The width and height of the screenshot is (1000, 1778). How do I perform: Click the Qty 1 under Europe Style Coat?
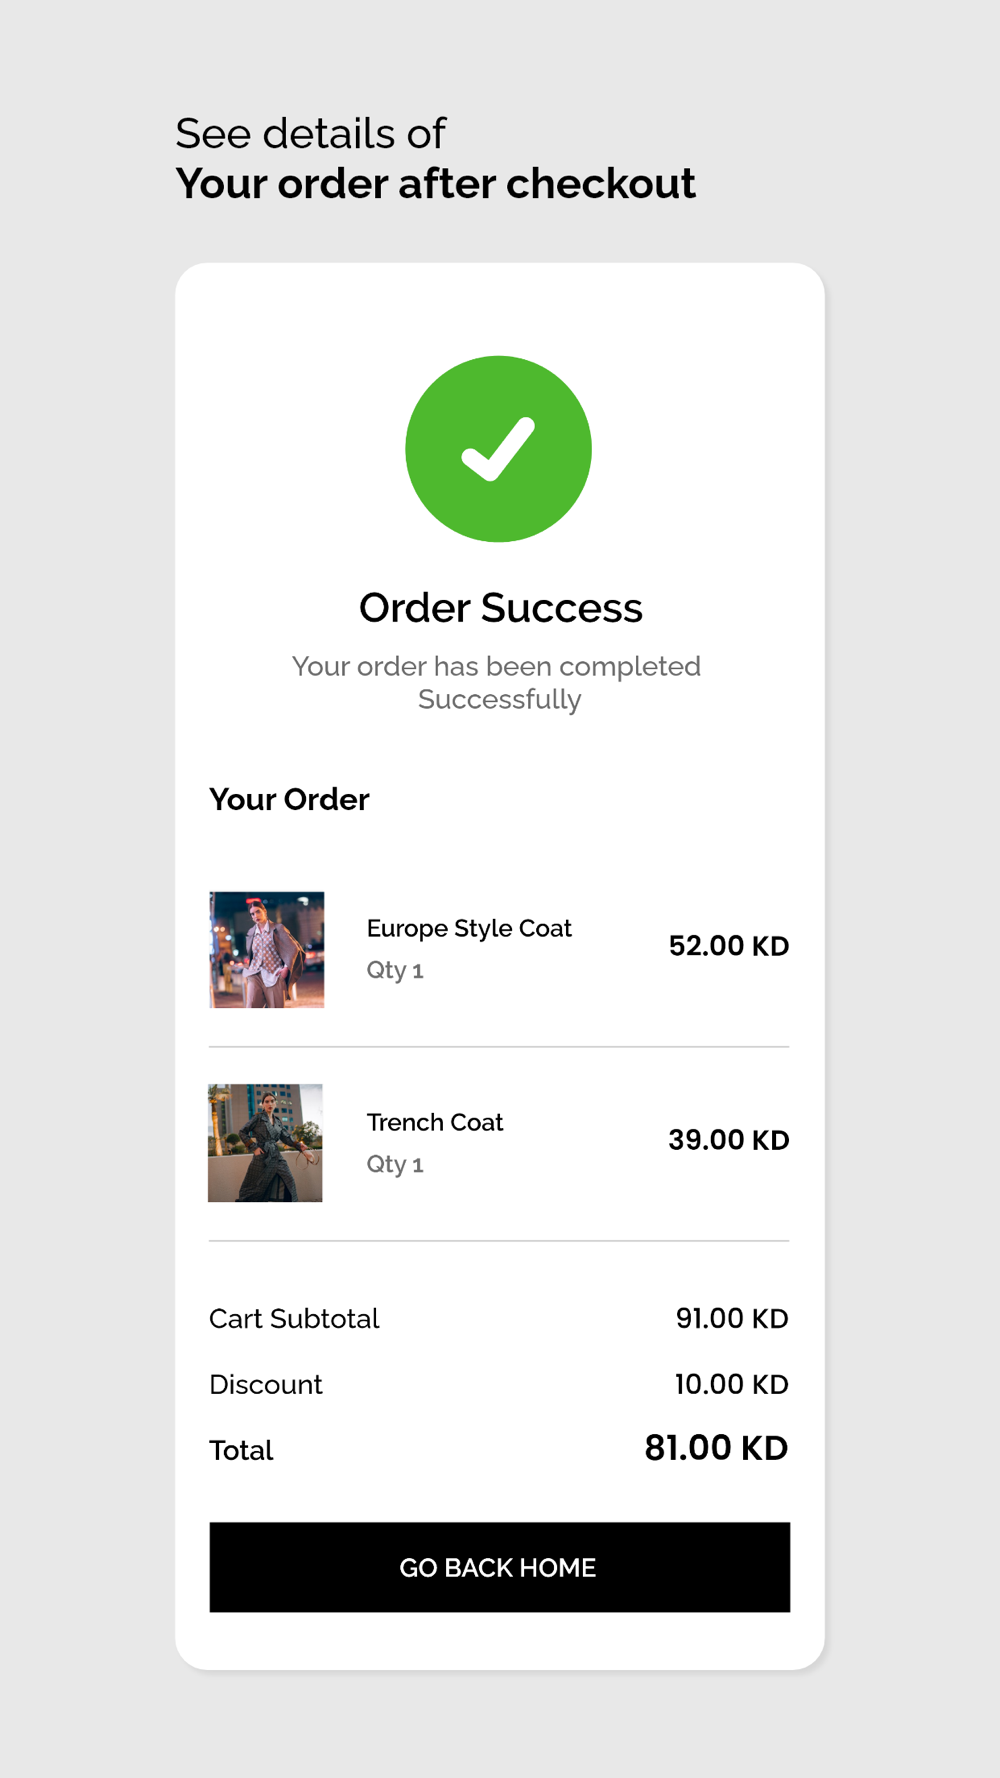point(395,970)
